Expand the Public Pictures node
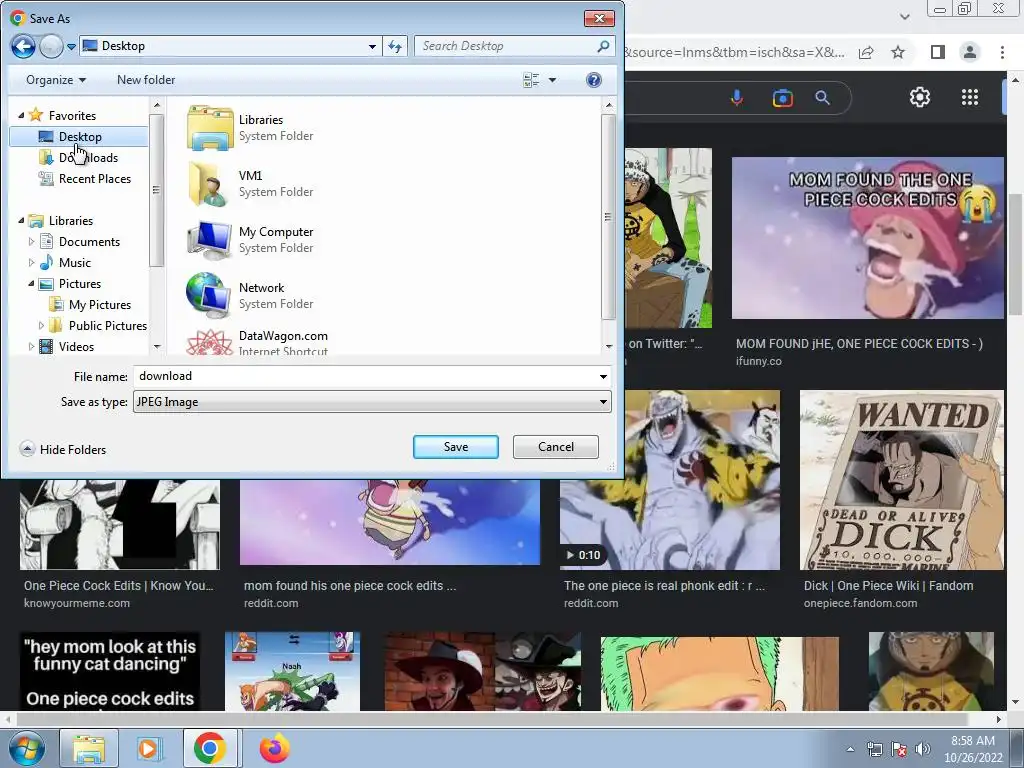Image resolution: width=1024 pixels, height=768 pixels. (41, 325)
